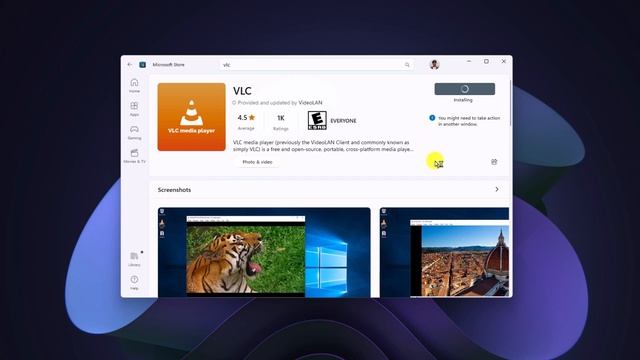This screenshot has height=360, width=640.
Task: Focus the search box containing 'vlc'
Action: point(317,64)
